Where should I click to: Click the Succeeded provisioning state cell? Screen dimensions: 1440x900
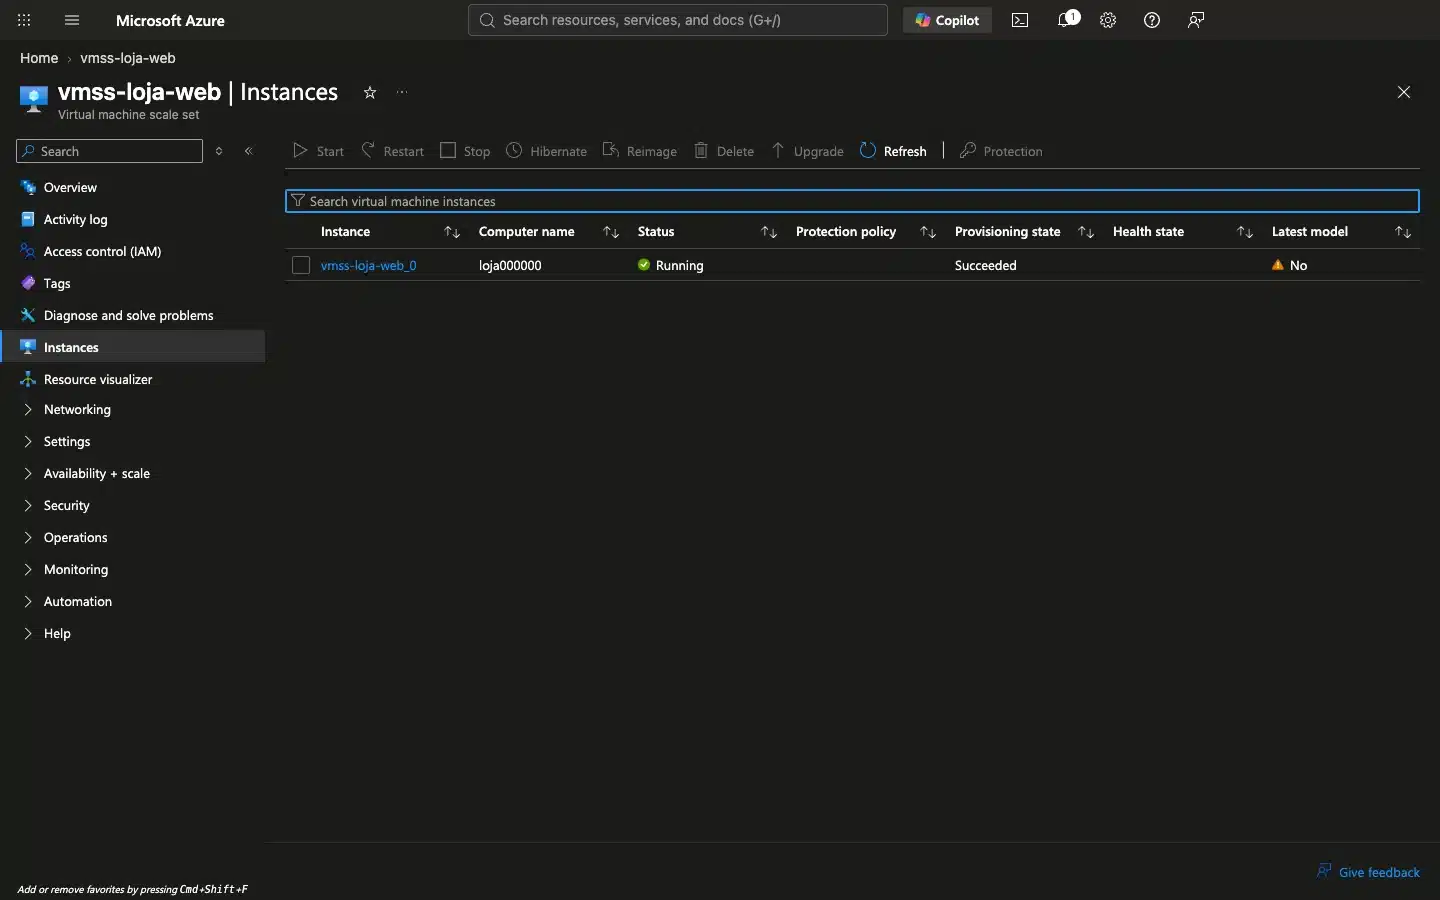point(986,265)
